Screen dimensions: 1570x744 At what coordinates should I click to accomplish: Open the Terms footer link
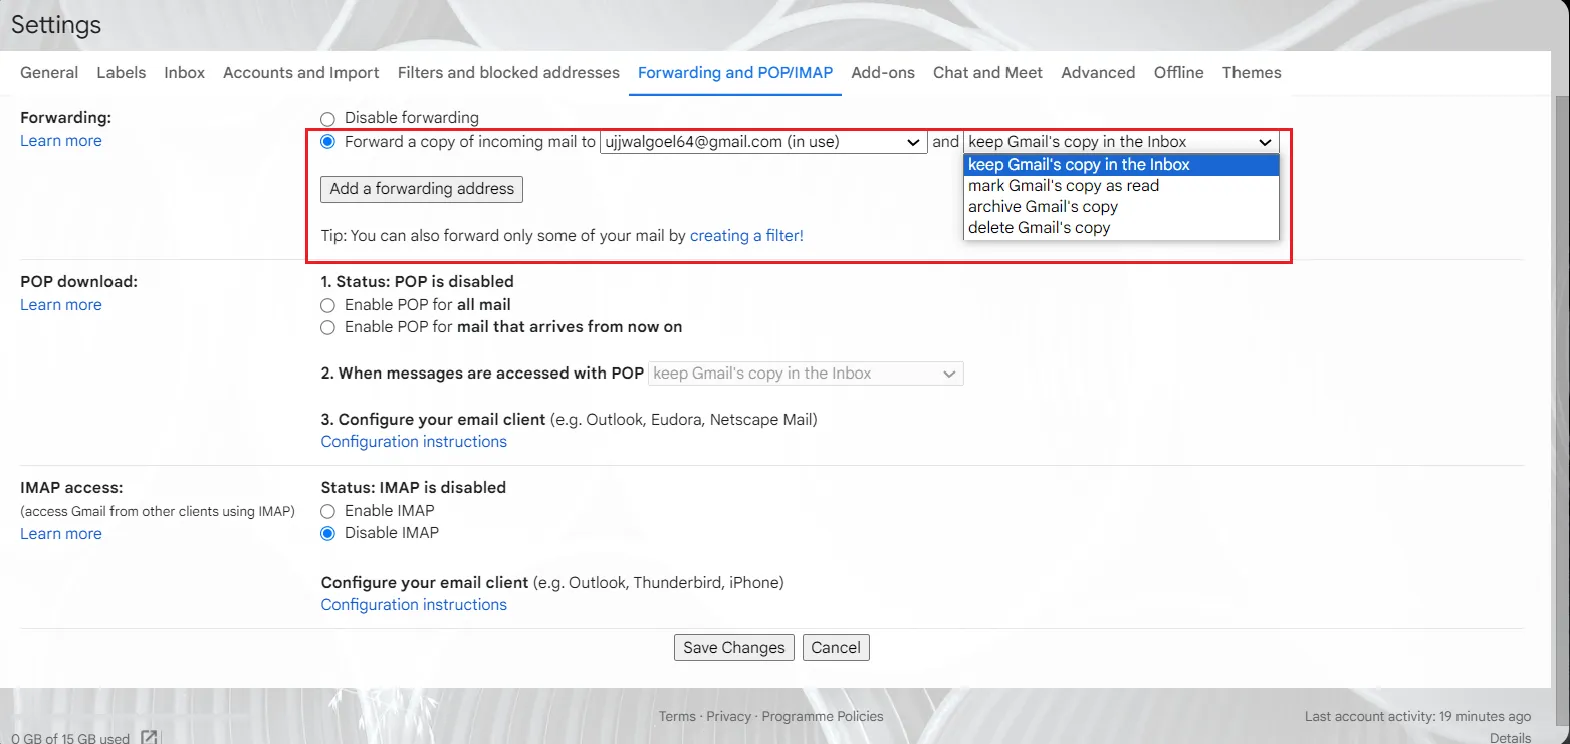677,717
